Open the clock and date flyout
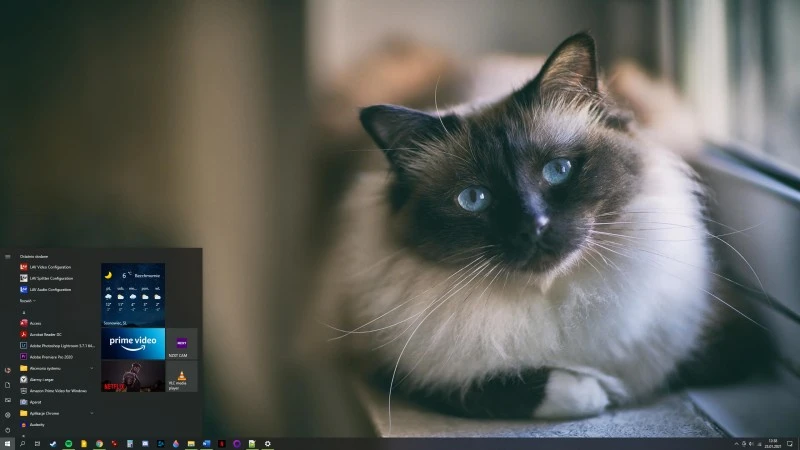800x450 pixels. pyautogui.click(x=773, y=444)
